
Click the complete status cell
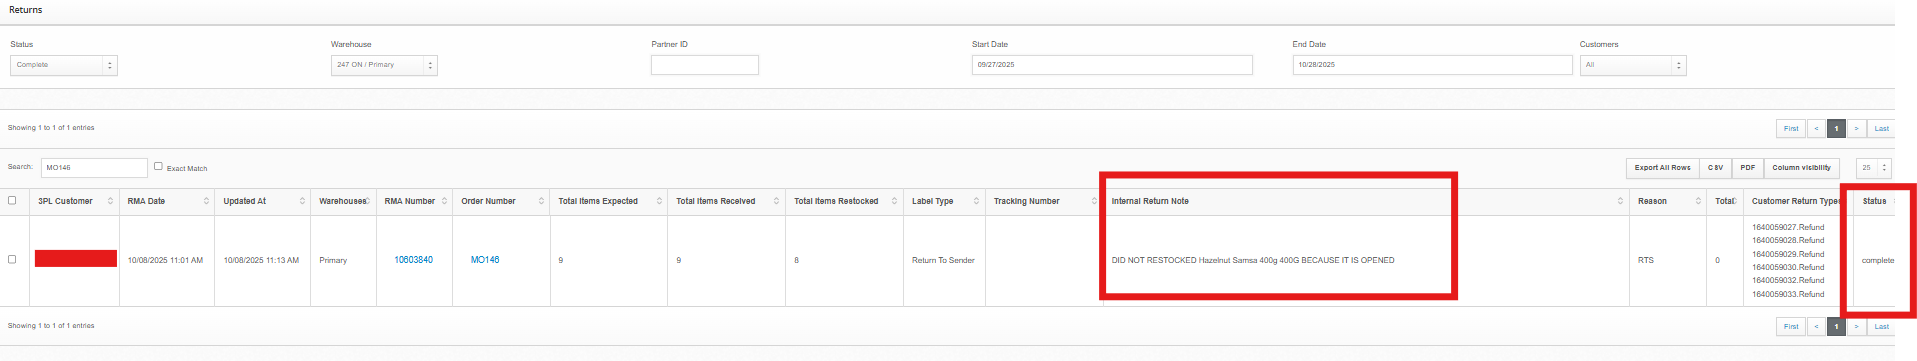pyautogui.click(x=1877, y=260)
